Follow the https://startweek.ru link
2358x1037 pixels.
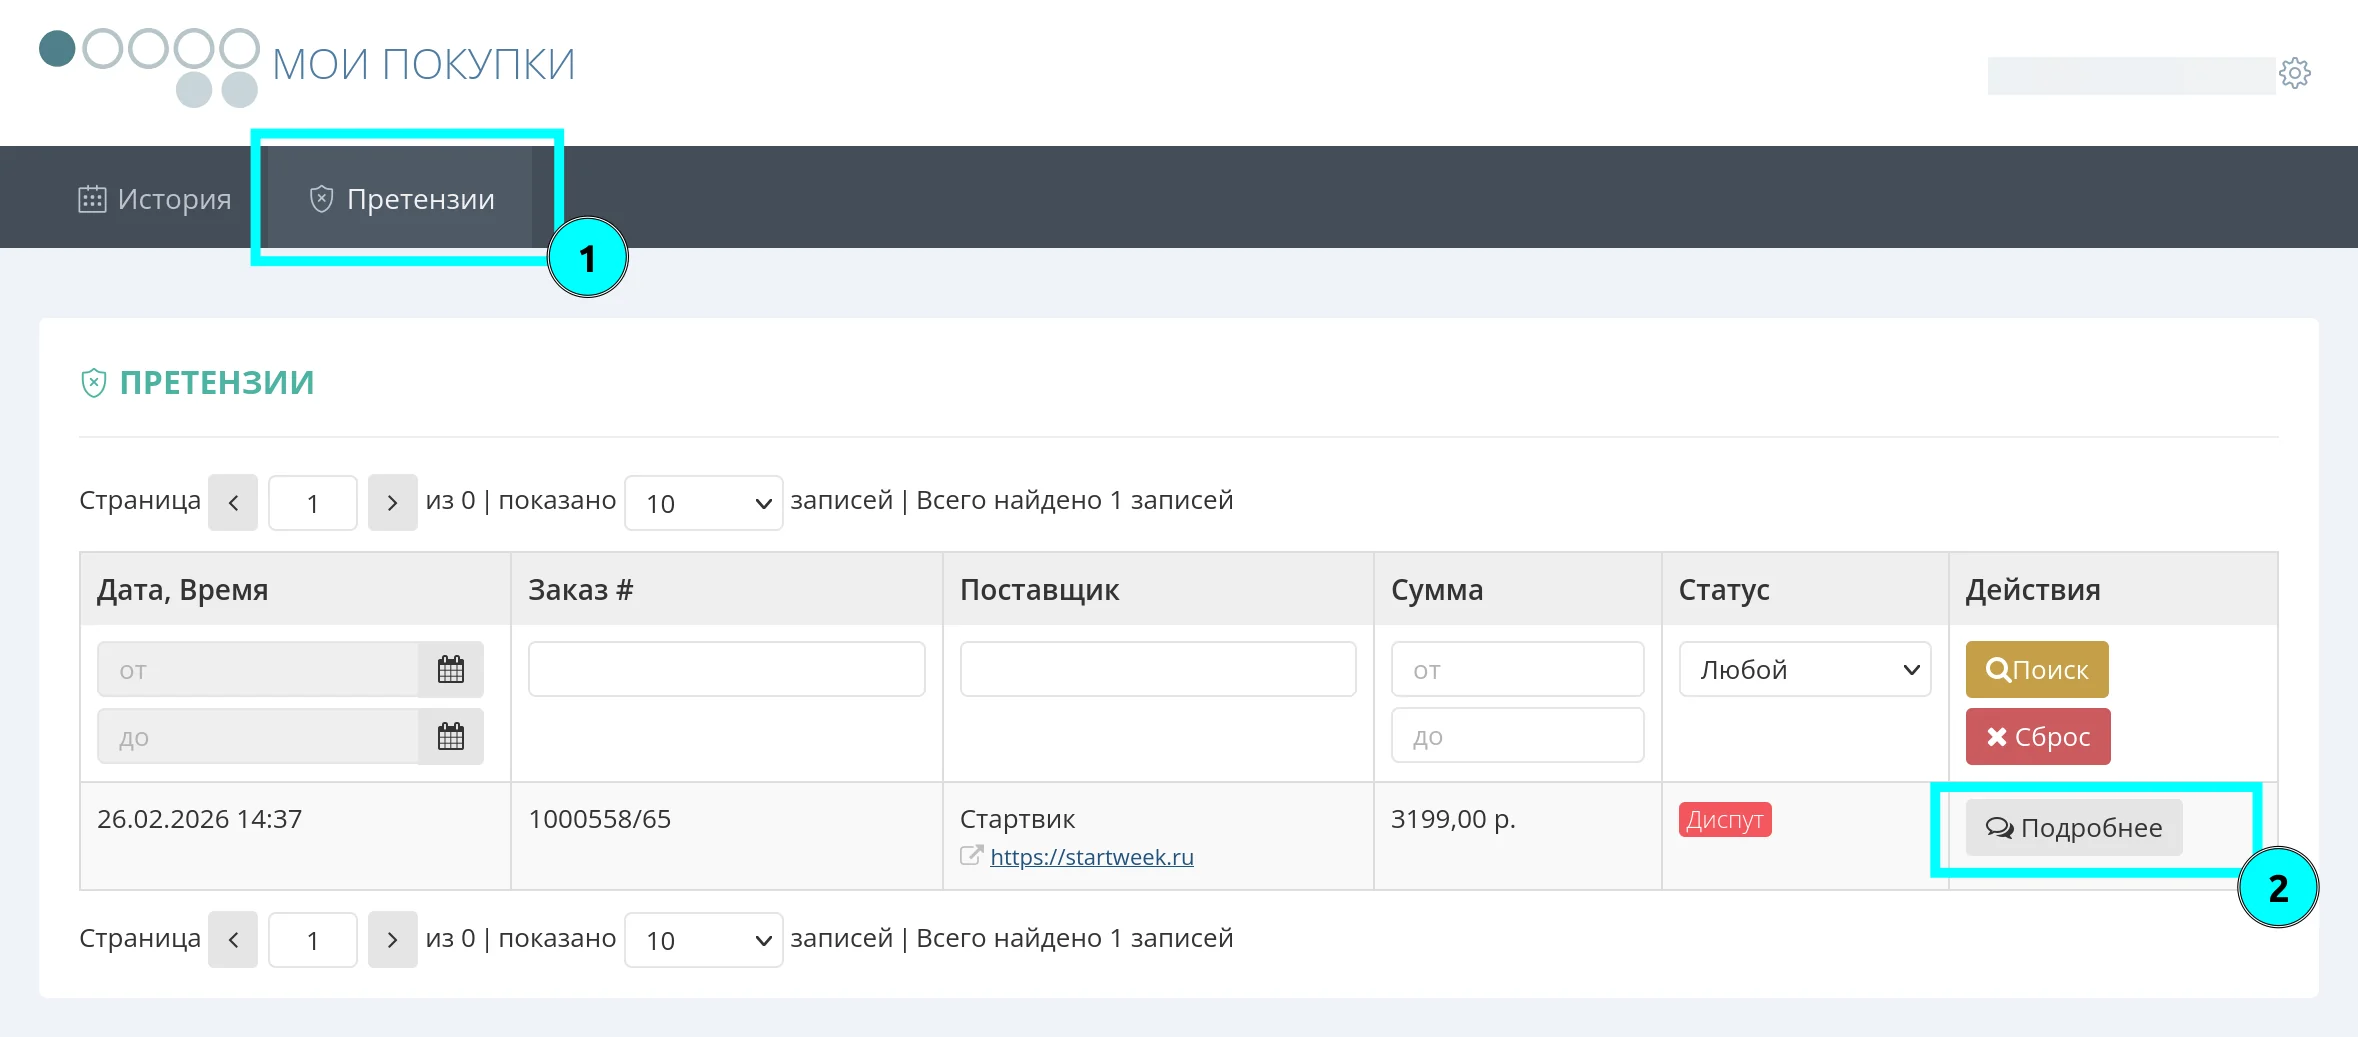click(1091, 857)
